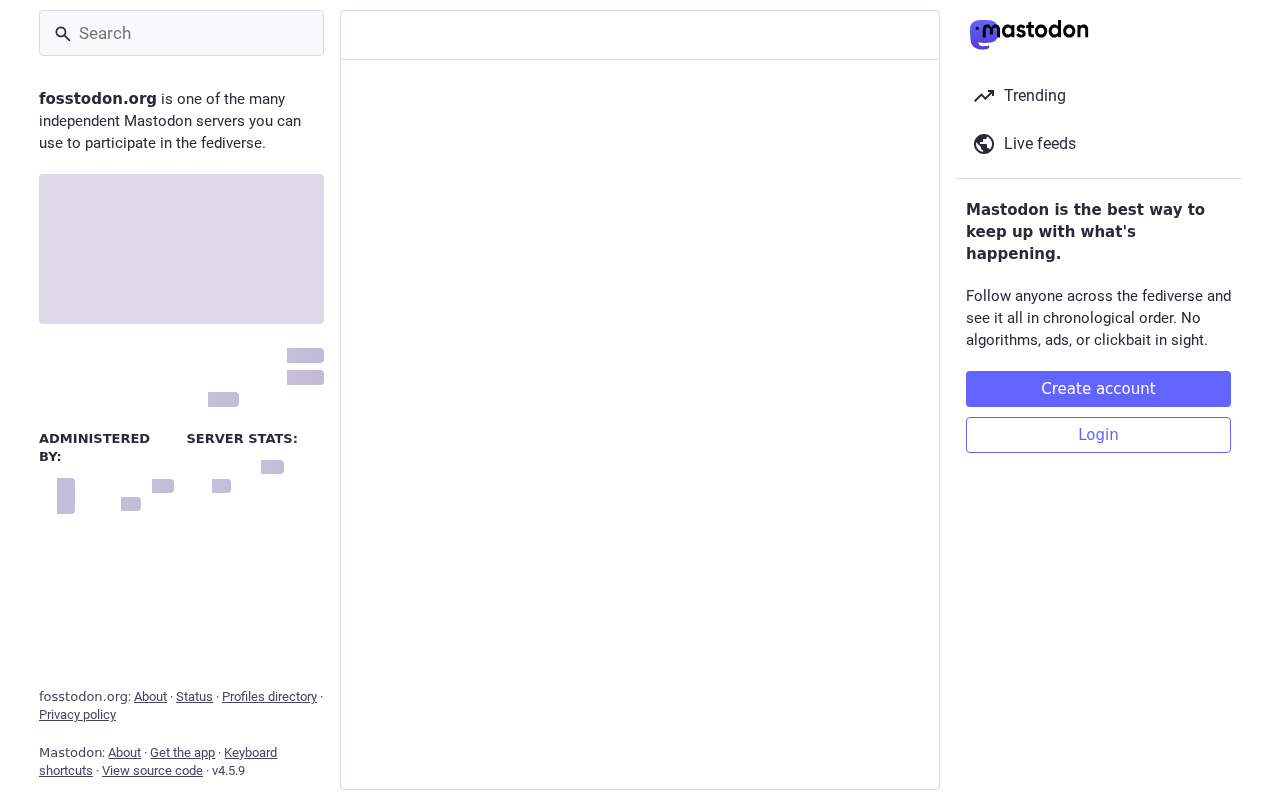The height and width of the screenshot is (800, 1280).
Task: Click the Login button
Action: (x=1098, y=435)
